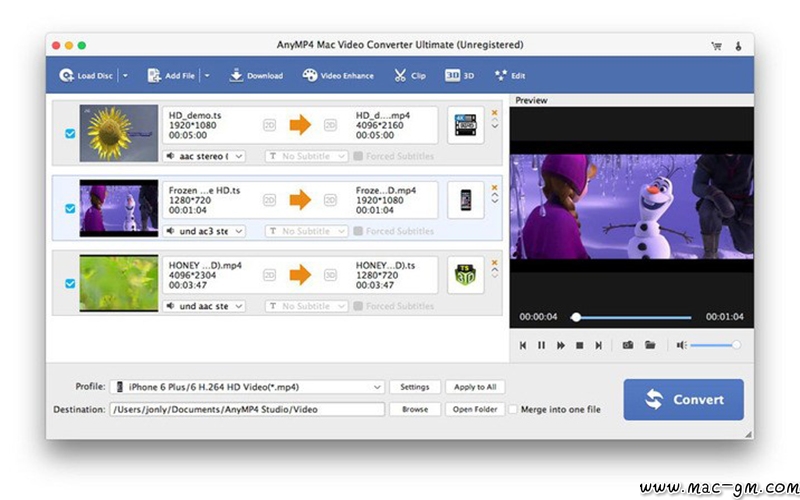Skip to next in the preview player
Screen dimensions: 800x500
(598, 345)
